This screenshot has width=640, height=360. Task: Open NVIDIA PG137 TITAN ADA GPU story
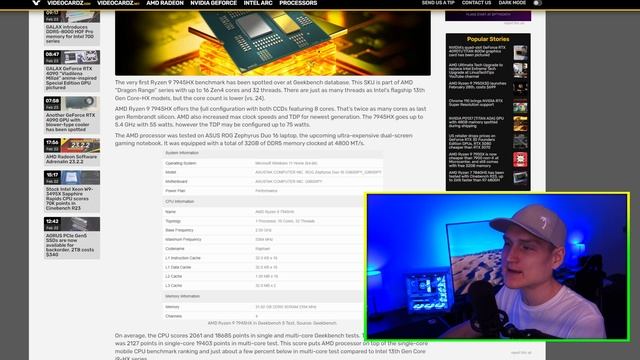click(x=476, y=122)
